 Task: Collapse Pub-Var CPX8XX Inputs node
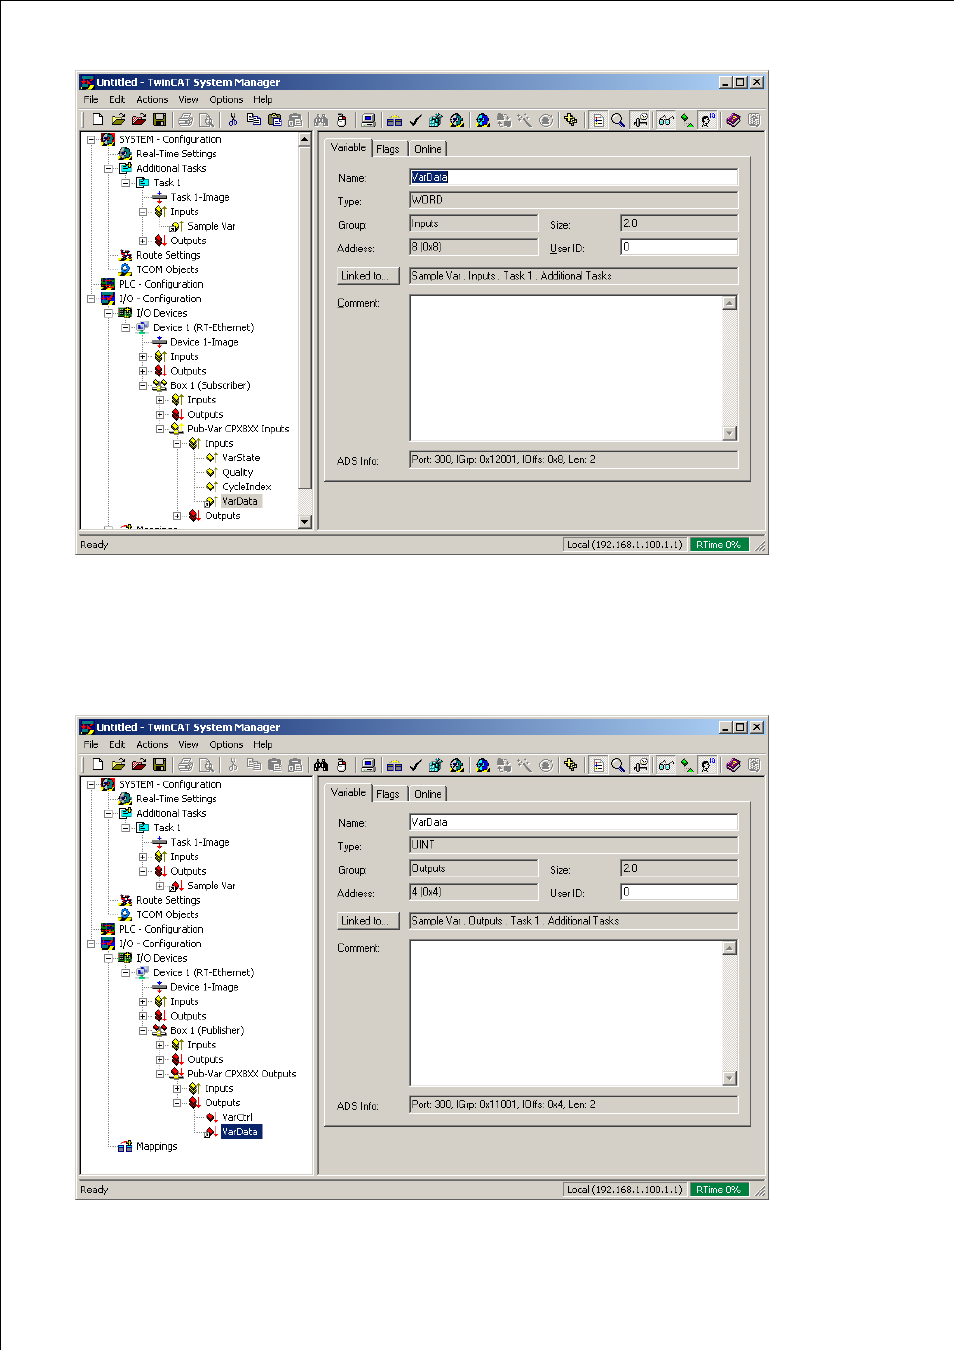tap(160, 429)
